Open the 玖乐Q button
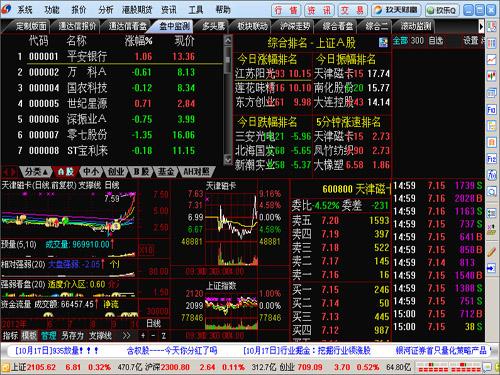 click(x=442, y=10)
